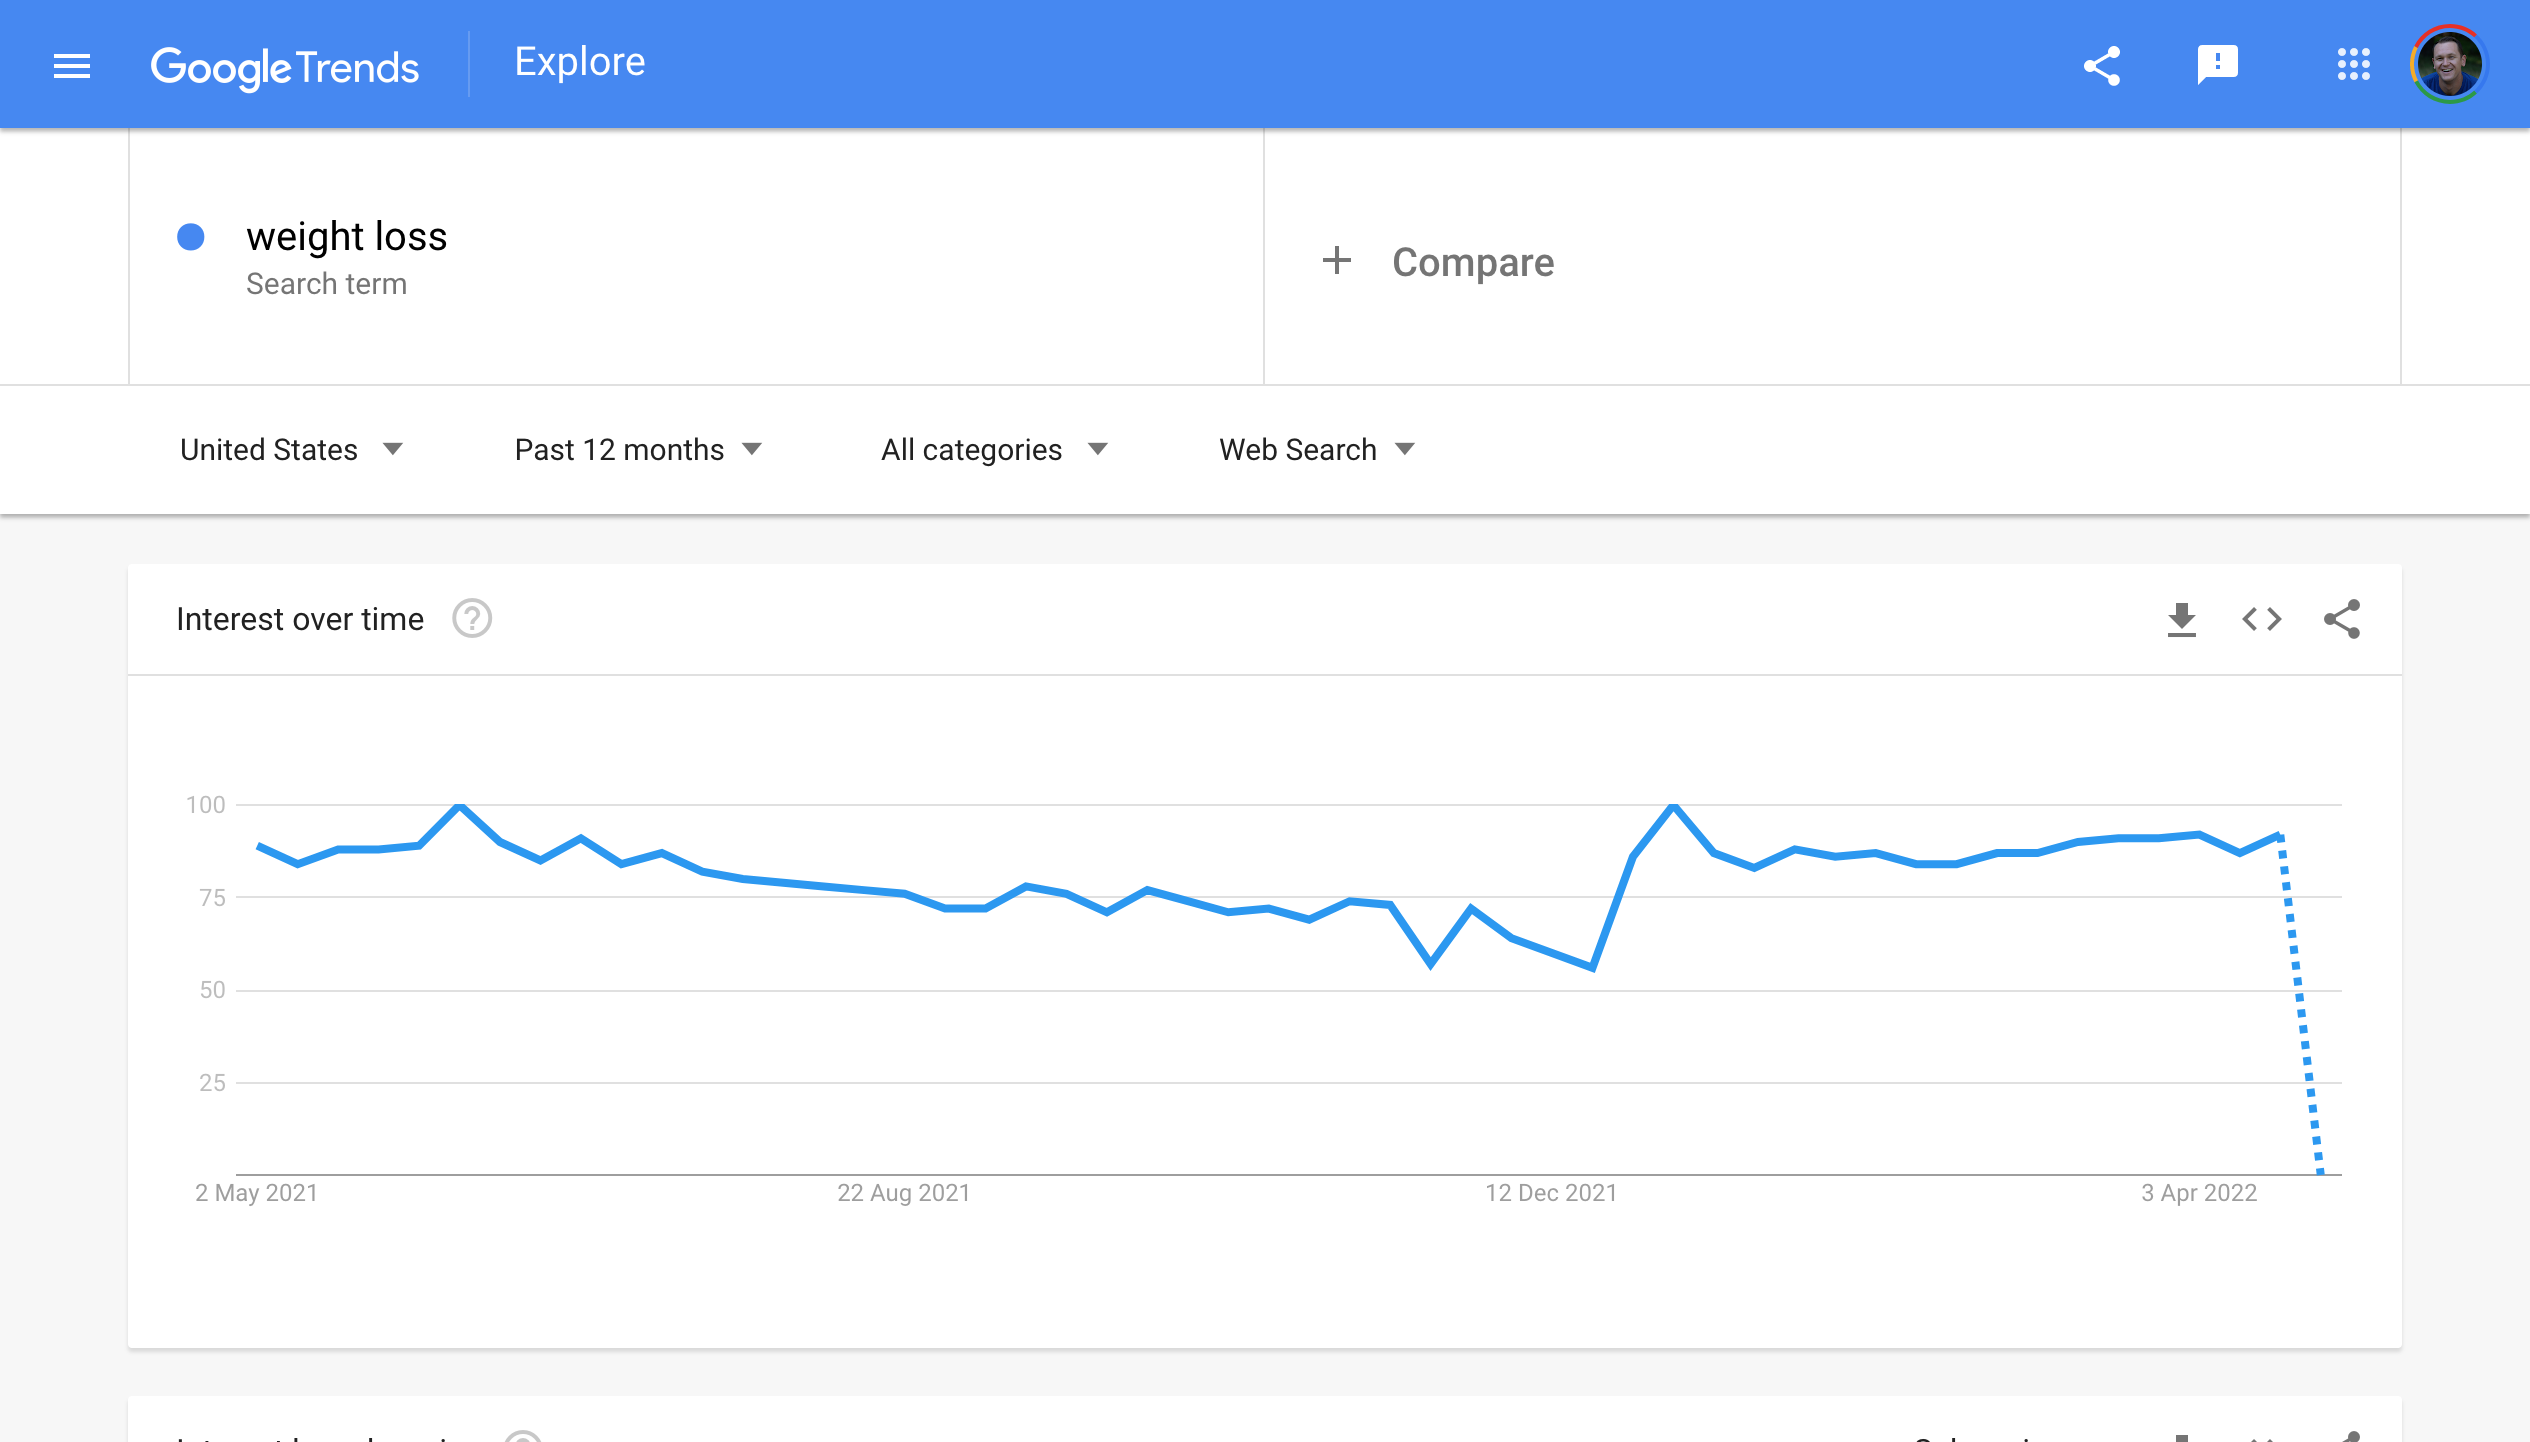Click the plus icon beside Compare
Screen dimensions: 2530x1442
(x=1337, y=261)
